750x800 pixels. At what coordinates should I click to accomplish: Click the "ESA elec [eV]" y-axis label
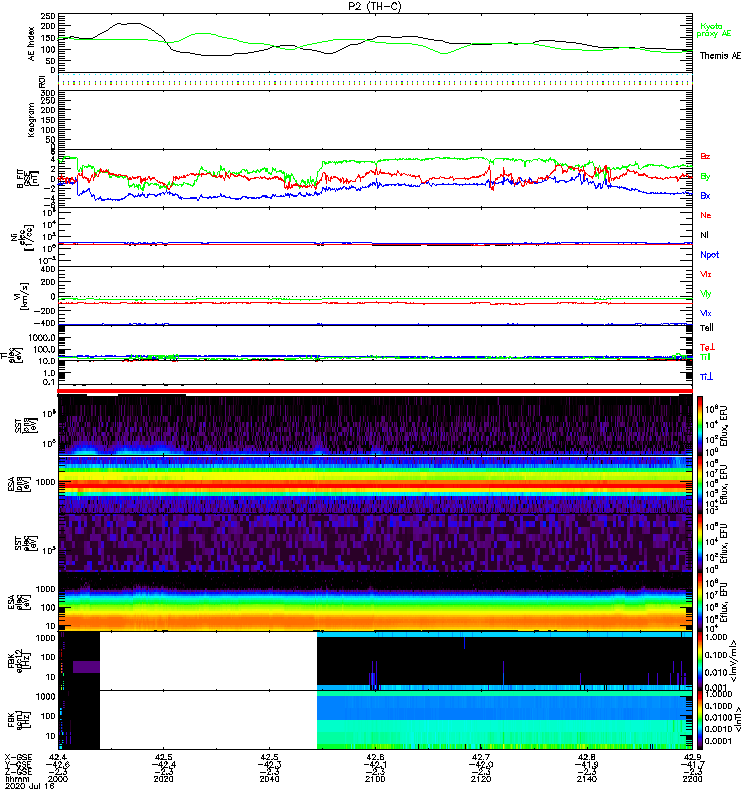click(x=18, y=602)
